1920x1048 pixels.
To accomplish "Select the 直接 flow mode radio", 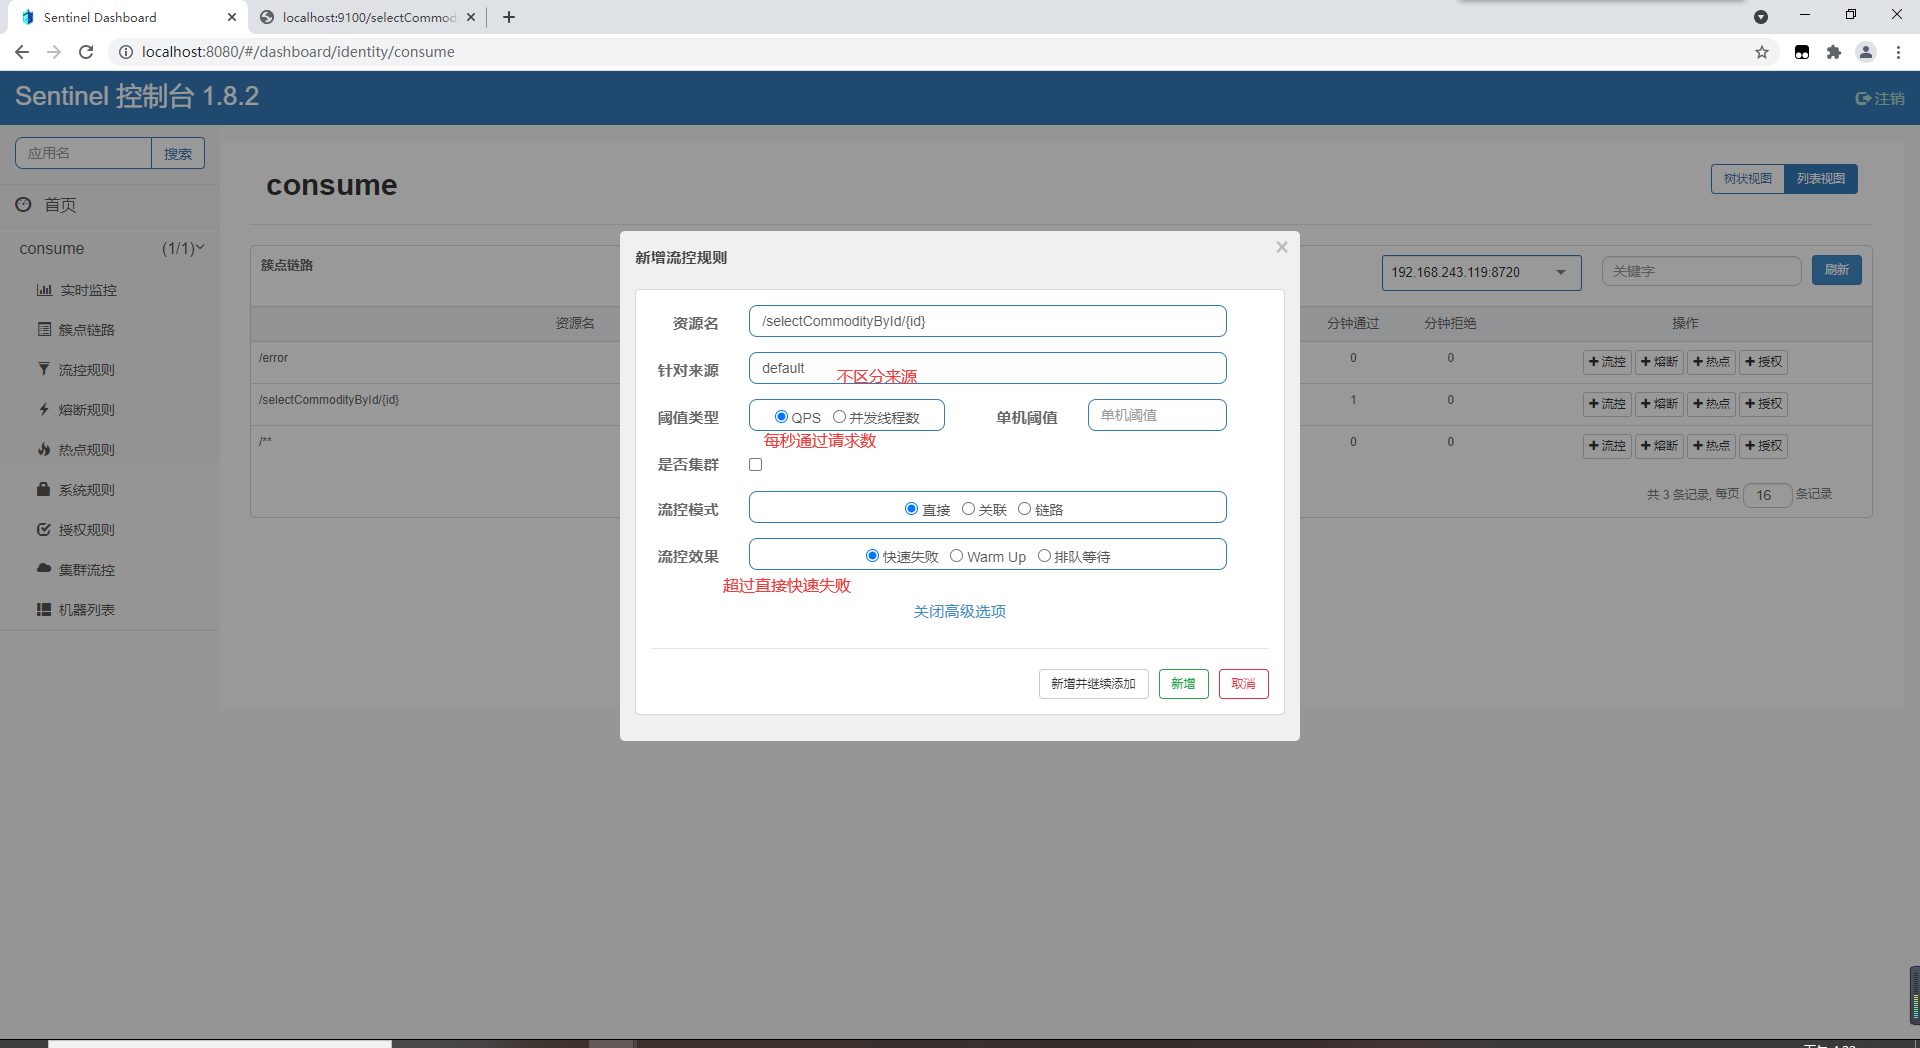I will [x=911, y=509].
